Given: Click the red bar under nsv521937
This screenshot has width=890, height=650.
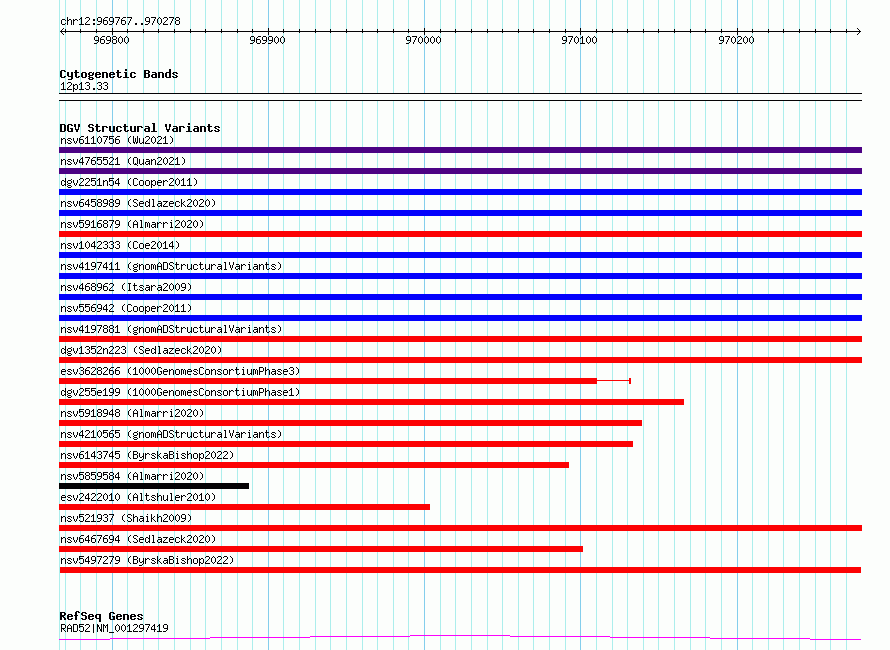Looking at the screenshot, I should (x=460, y=528).
